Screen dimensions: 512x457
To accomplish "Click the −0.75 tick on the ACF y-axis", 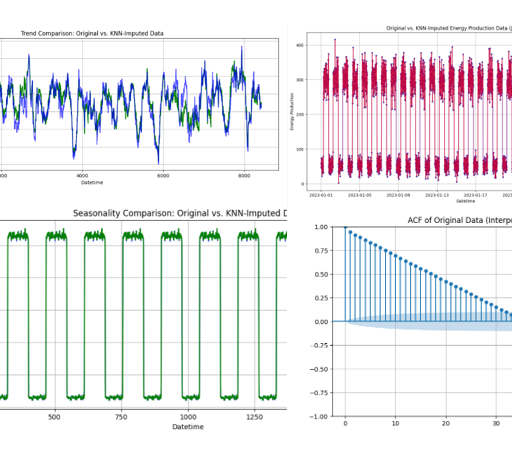I will pyautogui.click(x=319, y=393).
